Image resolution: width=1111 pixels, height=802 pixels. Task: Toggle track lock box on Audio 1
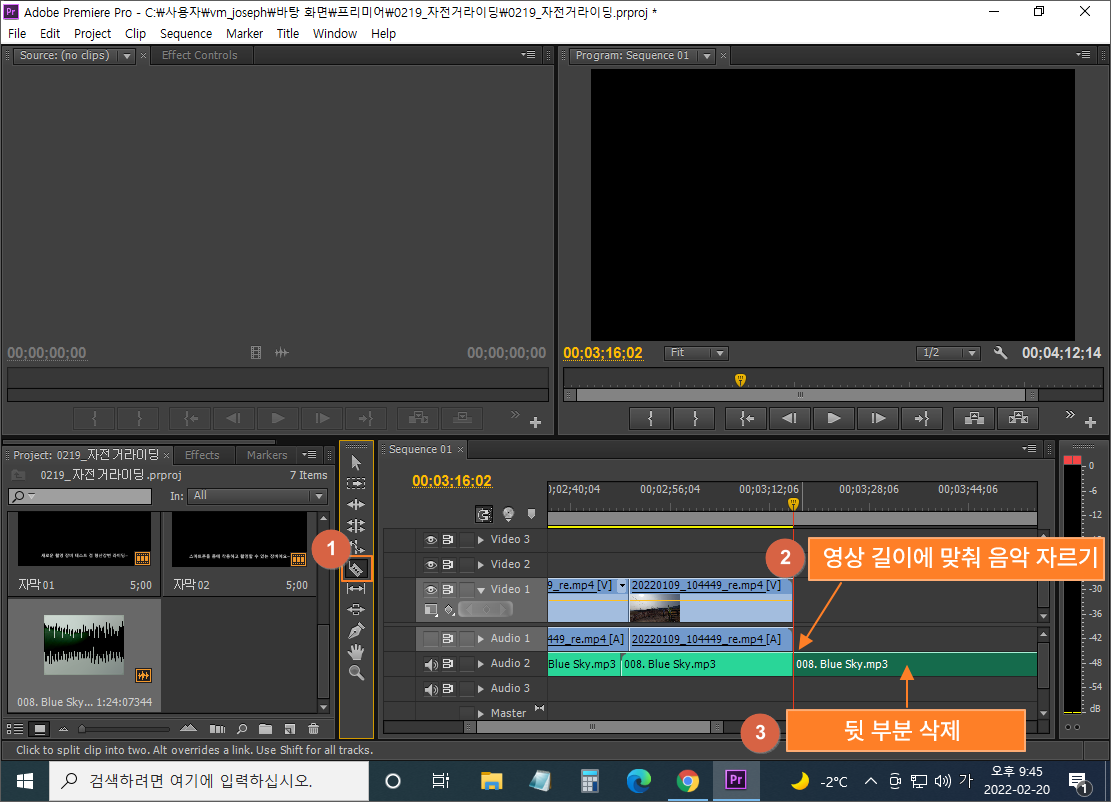pyautogui.click(x=466, y=639)
